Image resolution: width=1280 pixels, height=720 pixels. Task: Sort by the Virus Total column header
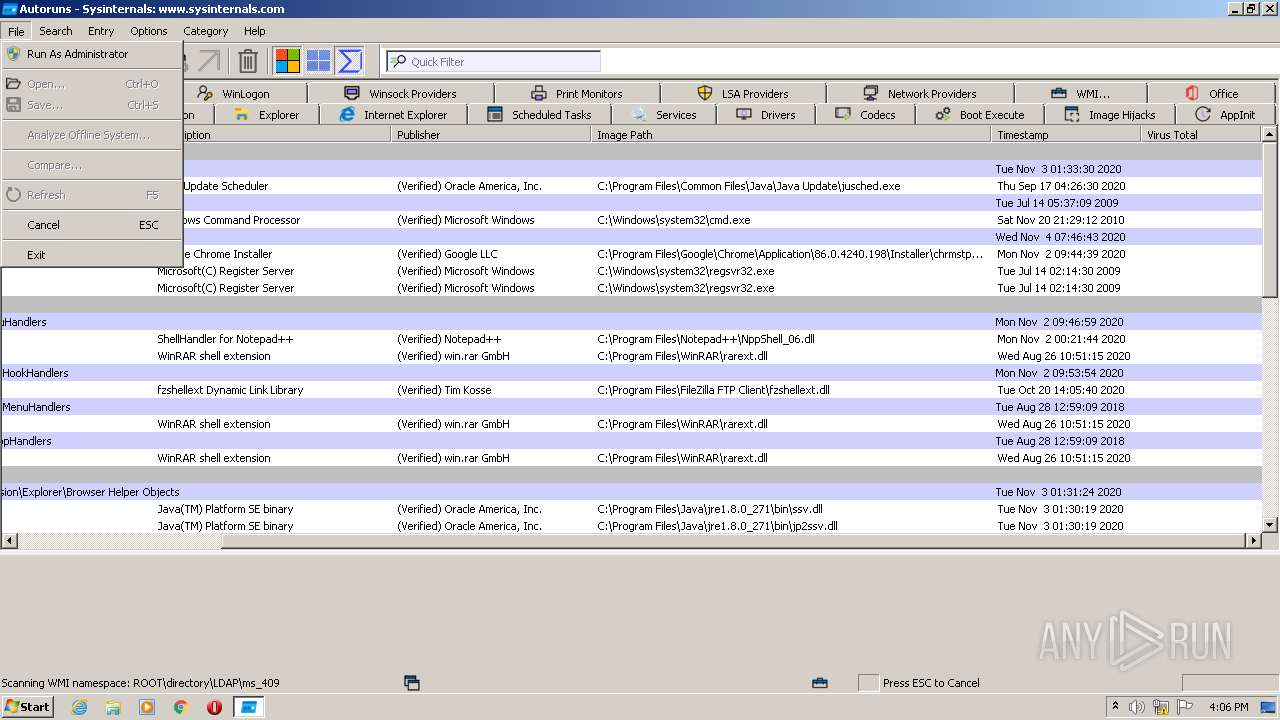1202,135
